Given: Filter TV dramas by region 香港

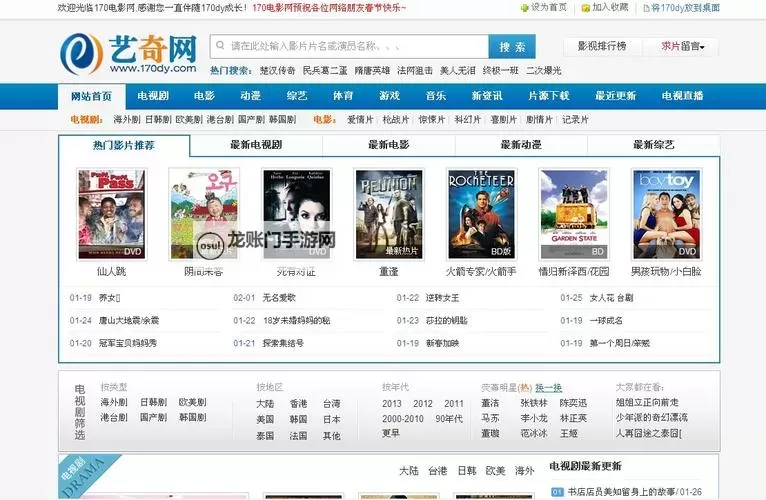Looking at the screenshot, I should tap(298, 404).
